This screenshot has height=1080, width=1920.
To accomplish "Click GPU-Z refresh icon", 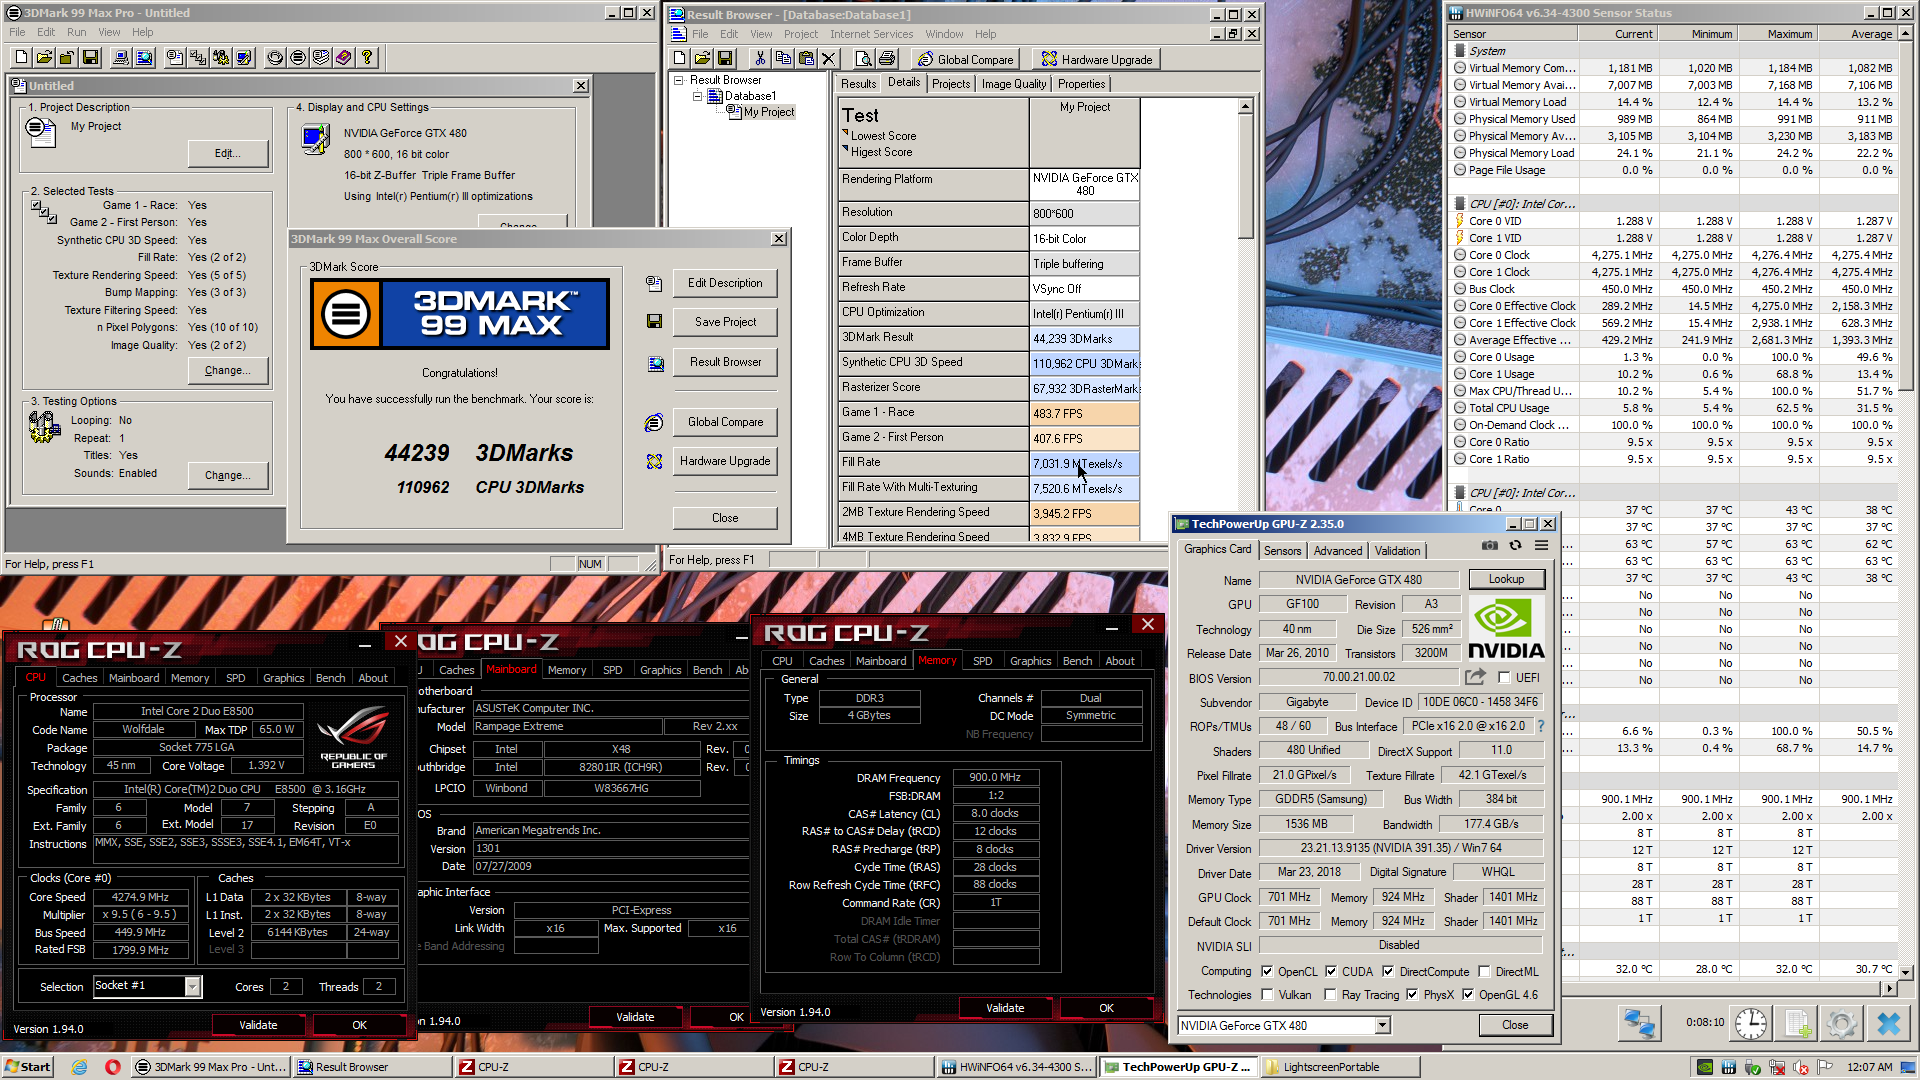I will (x=1516, y=546).
